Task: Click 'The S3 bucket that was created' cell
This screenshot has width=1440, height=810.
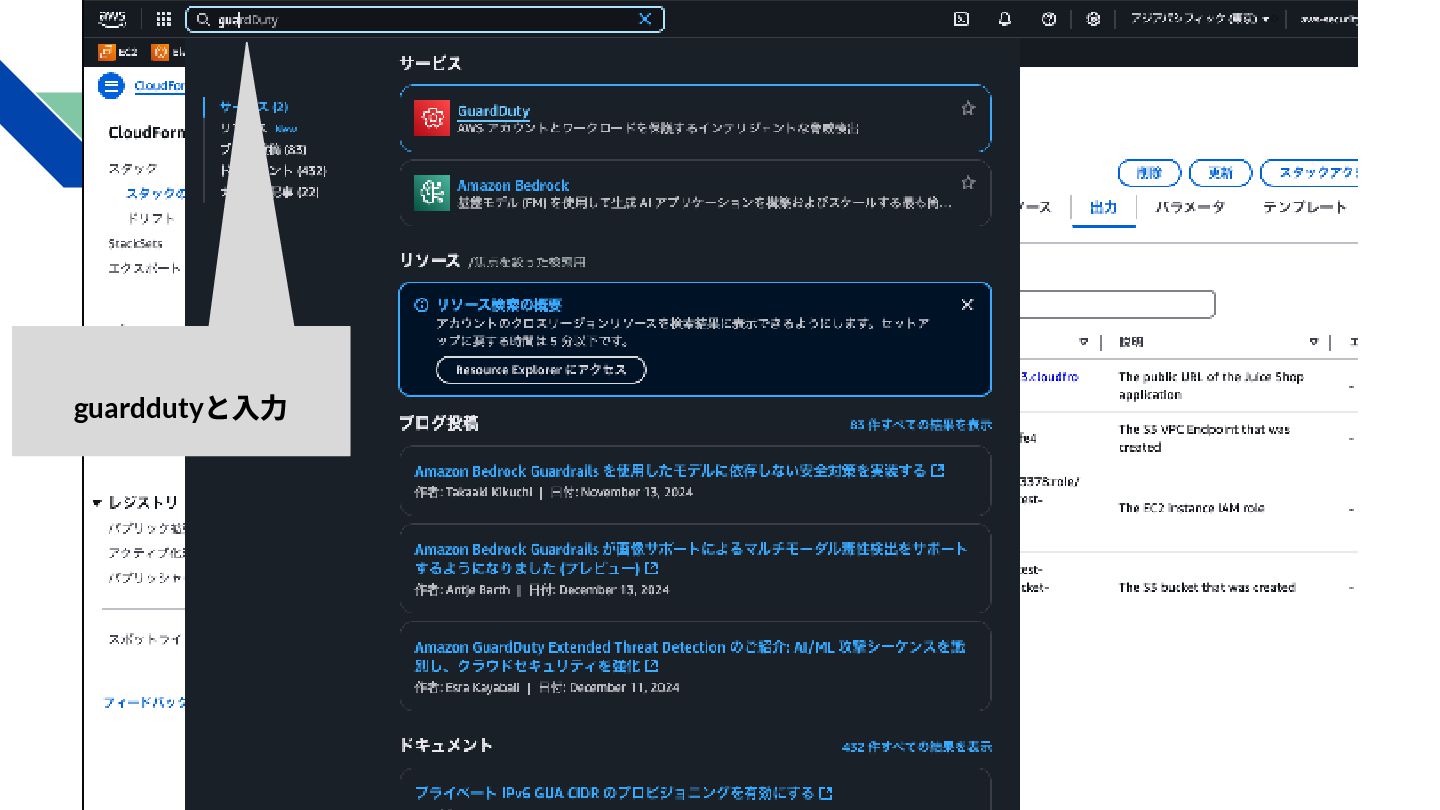Action: (1207, 588)
